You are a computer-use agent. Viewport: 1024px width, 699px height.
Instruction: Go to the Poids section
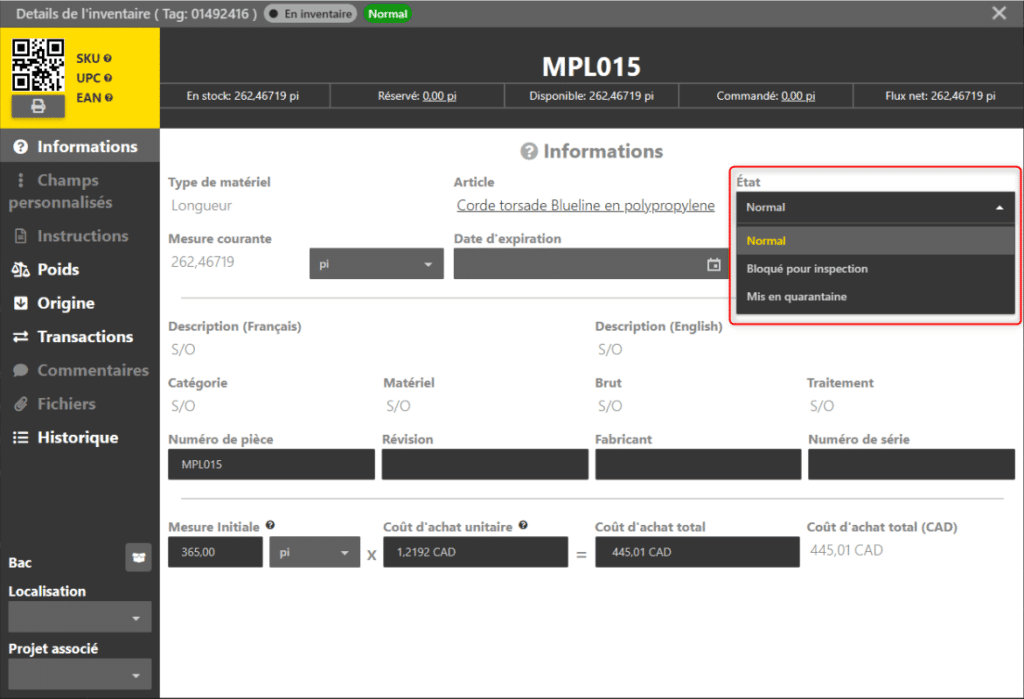point(58,270)
